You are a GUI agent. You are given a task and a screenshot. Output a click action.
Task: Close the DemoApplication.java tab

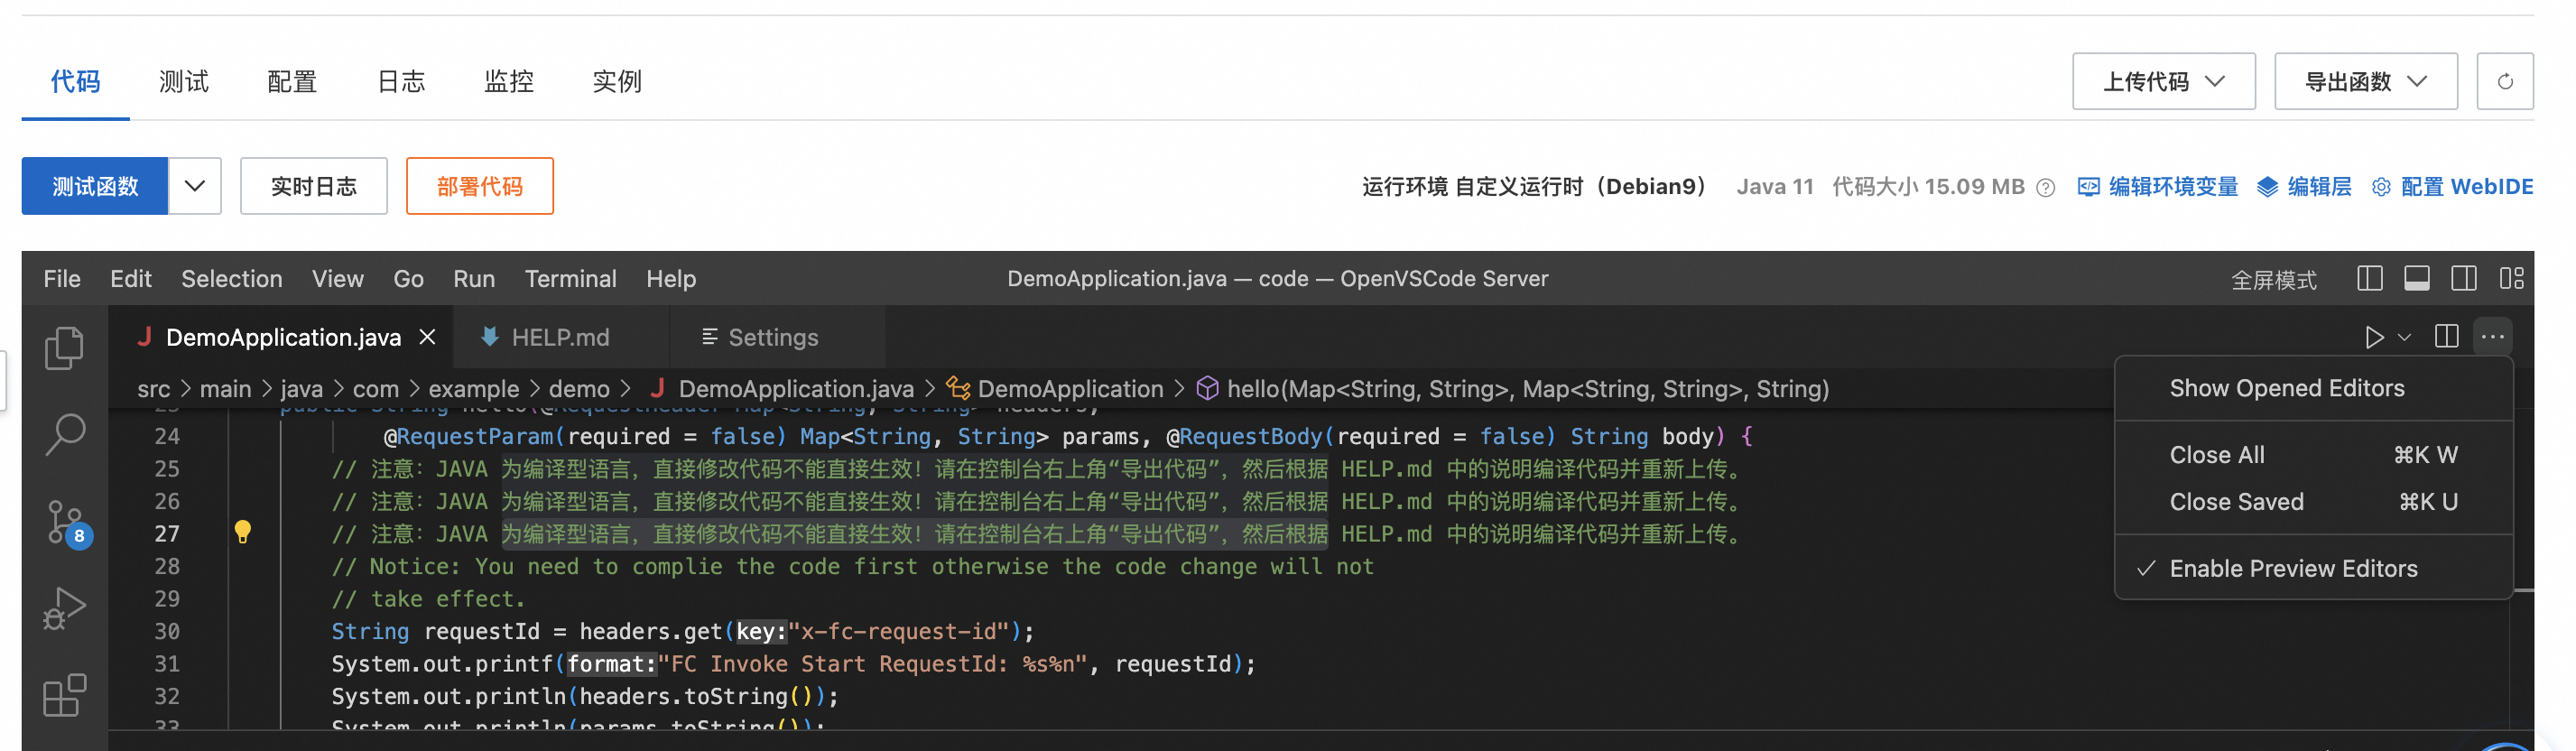click(427, 337)
